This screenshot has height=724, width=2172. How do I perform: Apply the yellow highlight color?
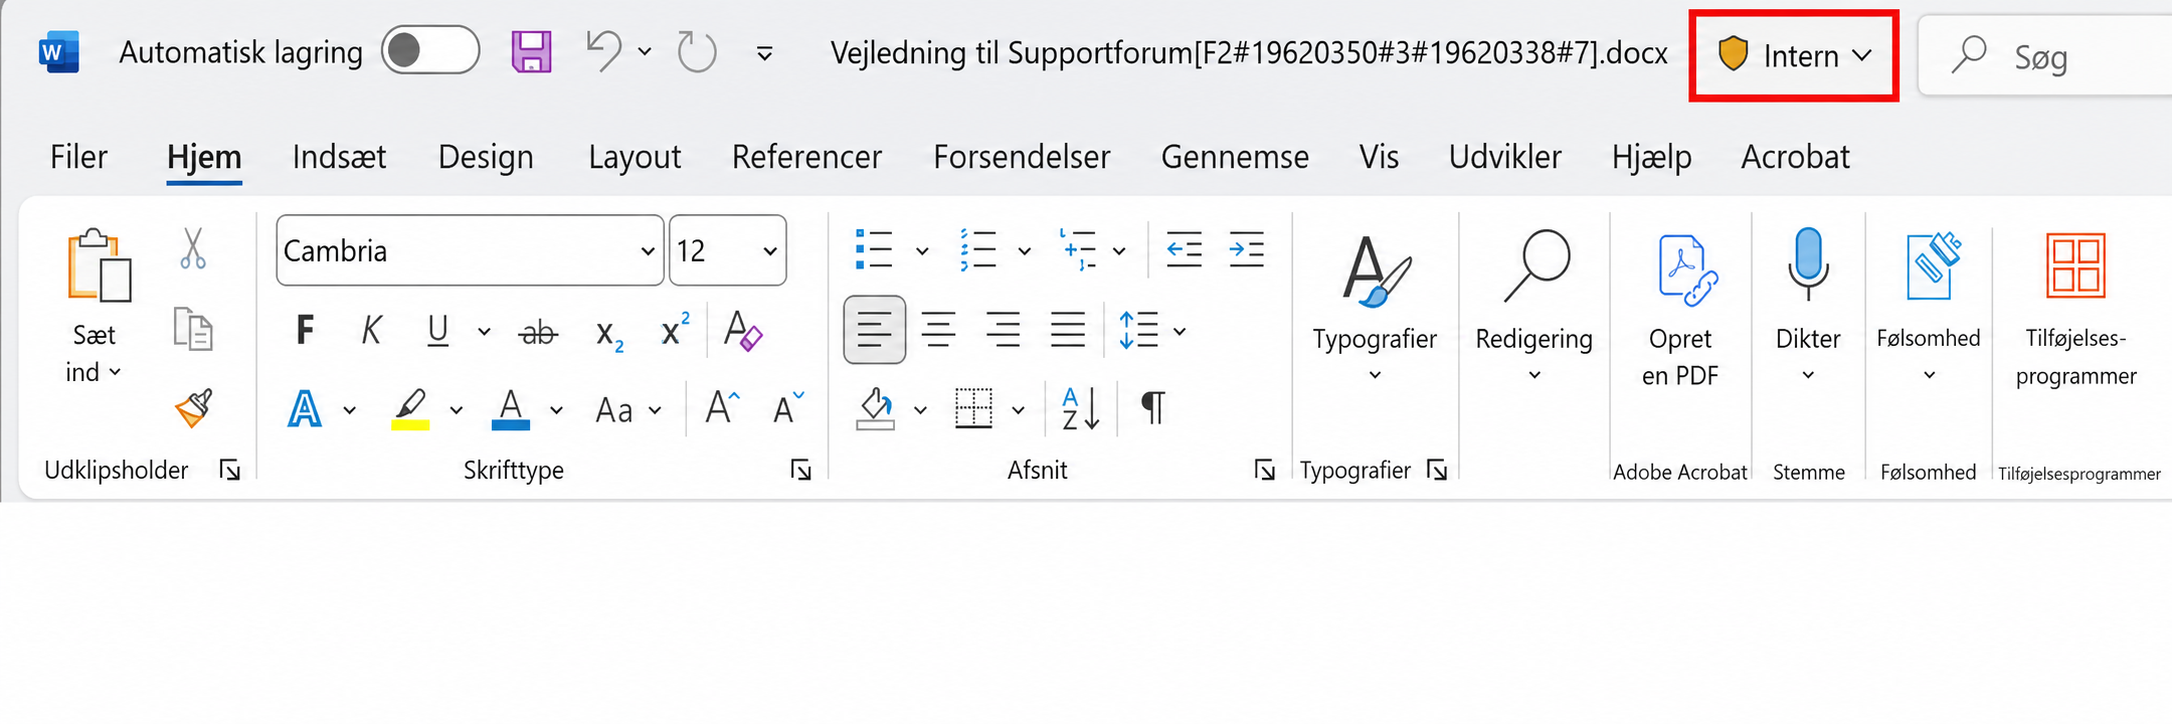click(410, 409)
